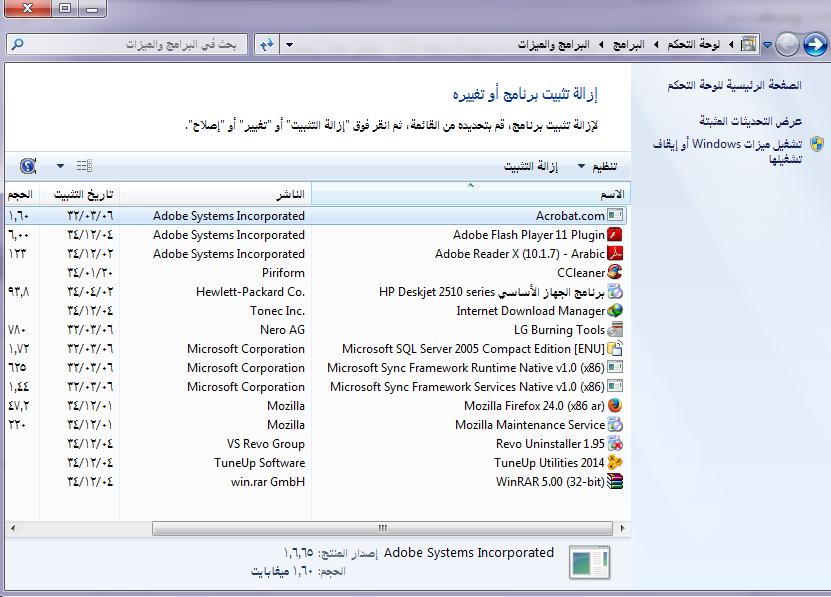Open the recent pages dropdown near the navigation arrows

(767, 45)
